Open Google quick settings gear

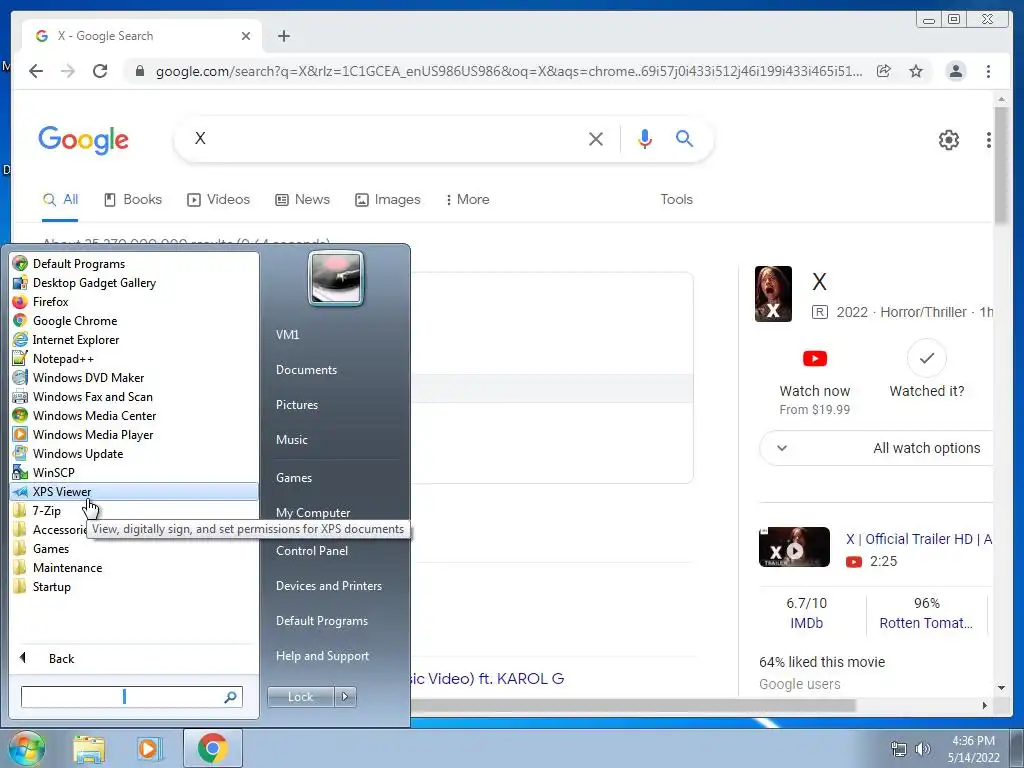(x=948, y=139)
